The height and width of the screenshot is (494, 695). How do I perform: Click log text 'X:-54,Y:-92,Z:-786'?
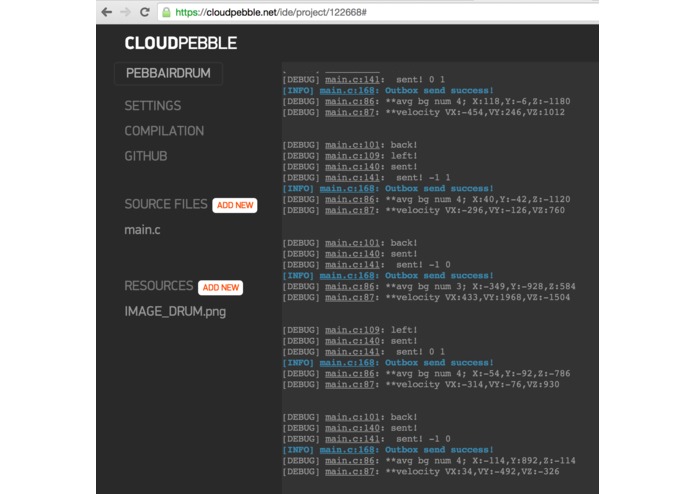[x=521, y=373]
